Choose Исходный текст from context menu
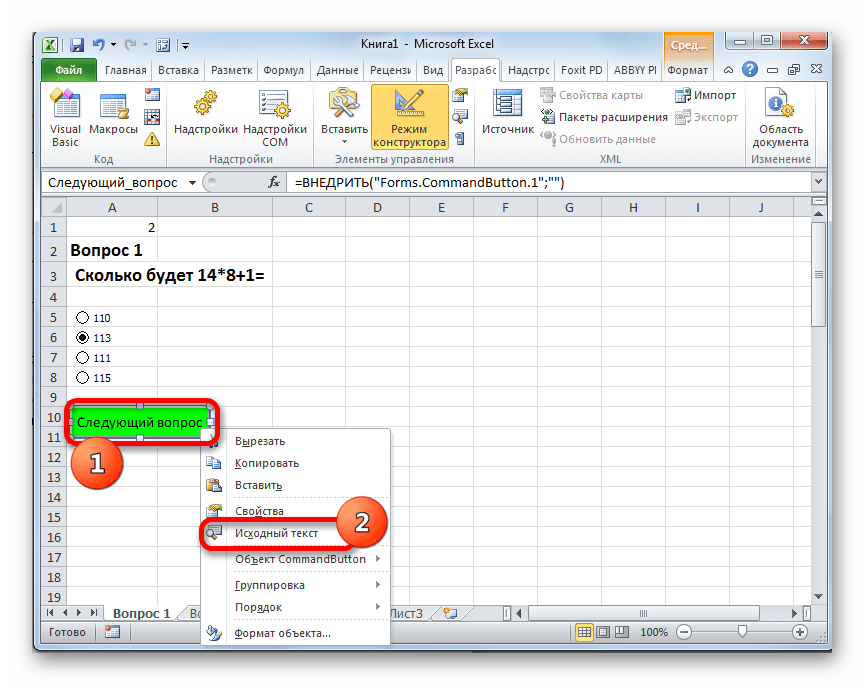 coord(277,533)
